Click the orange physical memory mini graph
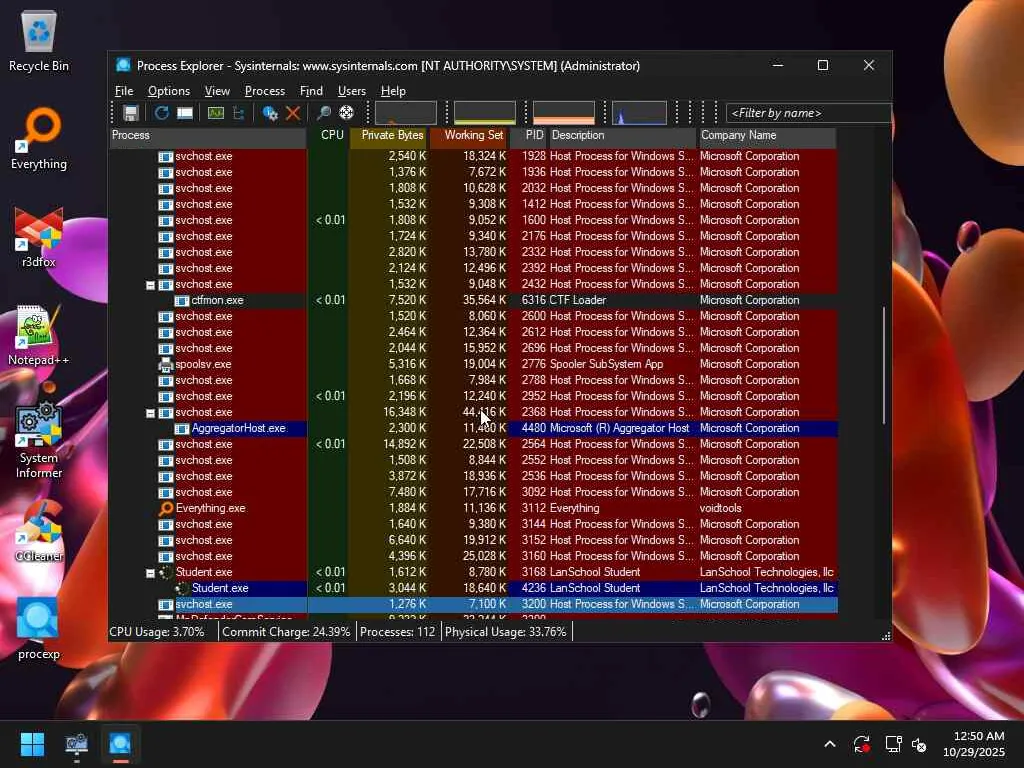The image size is (1024, 768). coord(564,112)
